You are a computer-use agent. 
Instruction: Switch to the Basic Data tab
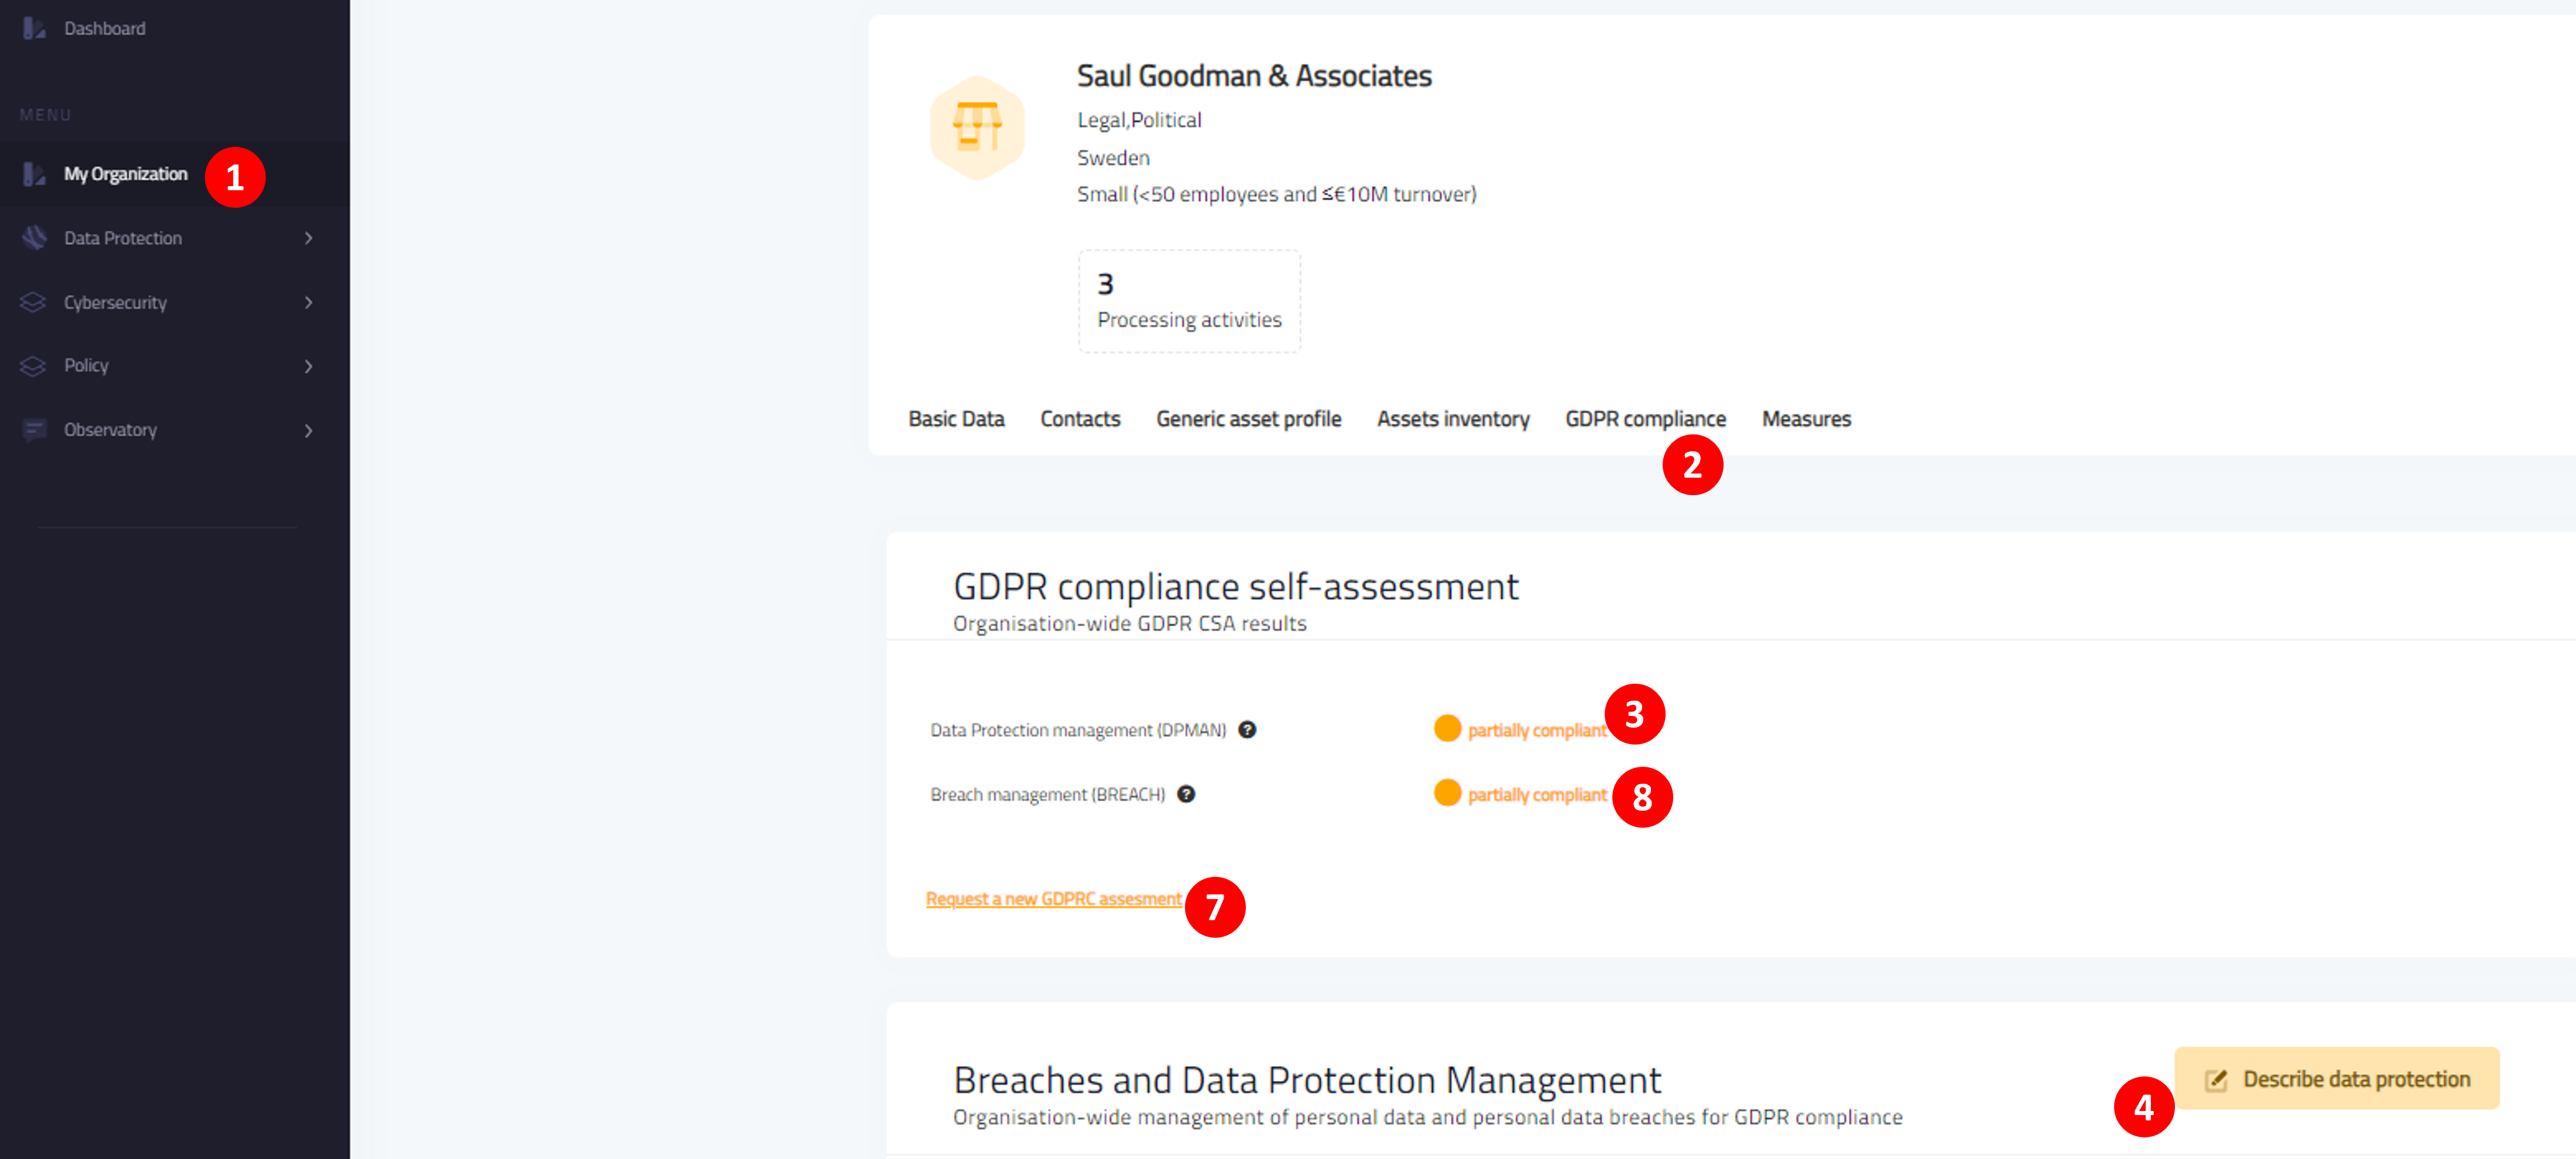956,419
